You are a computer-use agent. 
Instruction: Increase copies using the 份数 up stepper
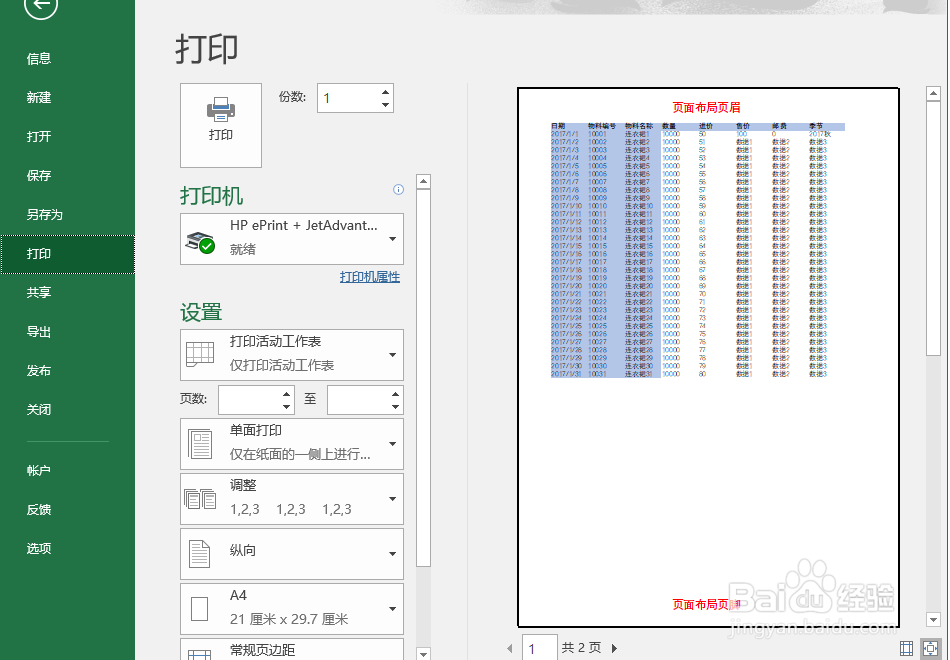[x=385, y=91]
